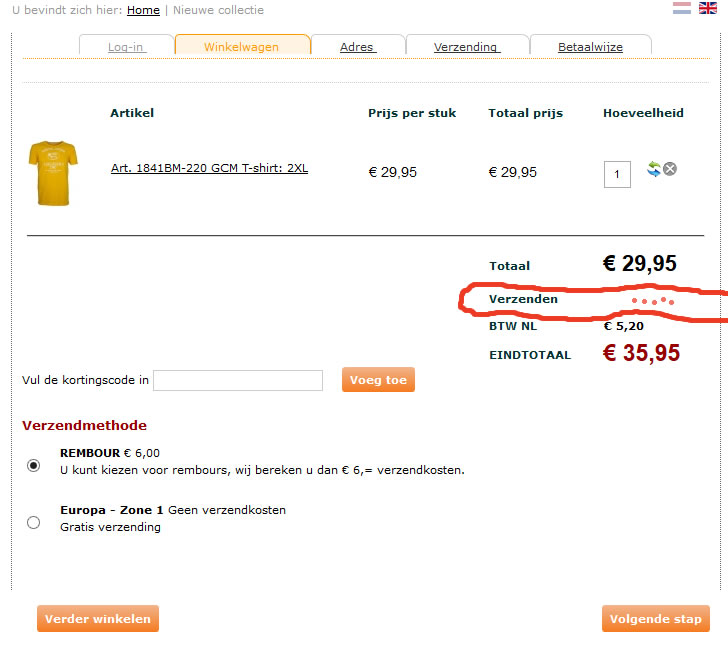Click the refresh quantity arrows icon
The height and width of the screenshot is (657, 728).
(x=654, y=169)
